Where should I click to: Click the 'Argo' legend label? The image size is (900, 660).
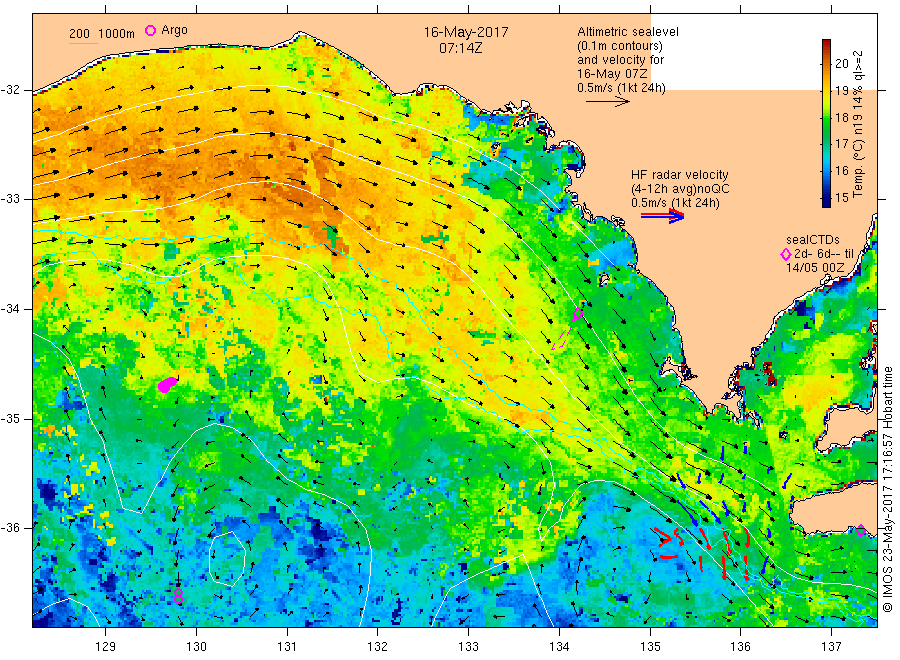point(174,30)
